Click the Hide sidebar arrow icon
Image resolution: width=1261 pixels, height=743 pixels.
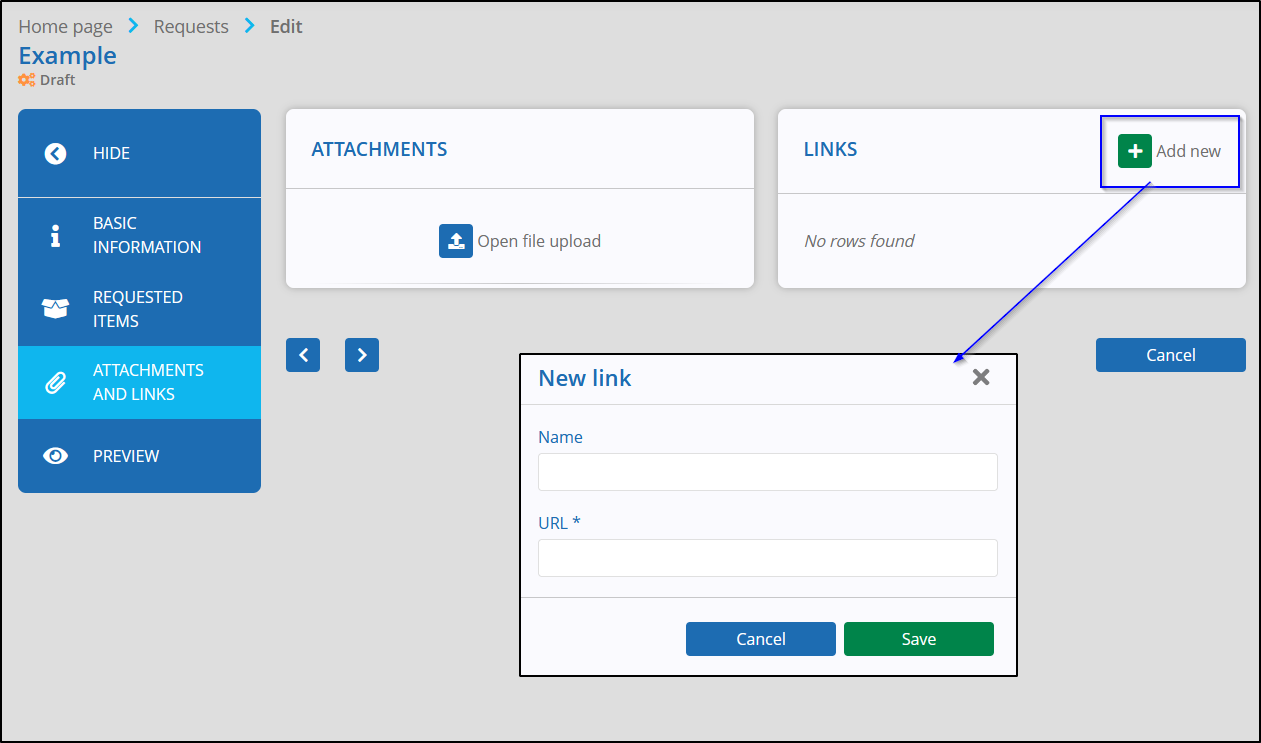(x=55, y=153)
